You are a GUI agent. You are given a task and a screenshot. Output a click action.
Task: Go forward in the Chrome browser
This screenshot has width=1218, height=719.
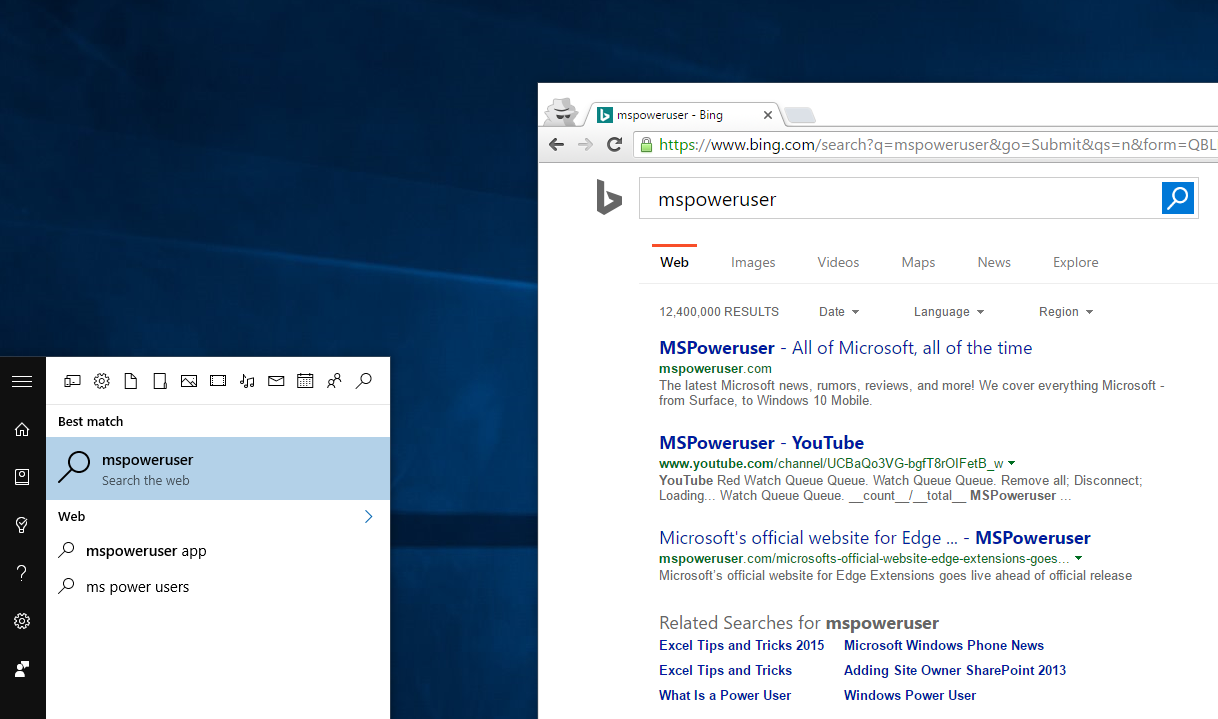[586, 145]
